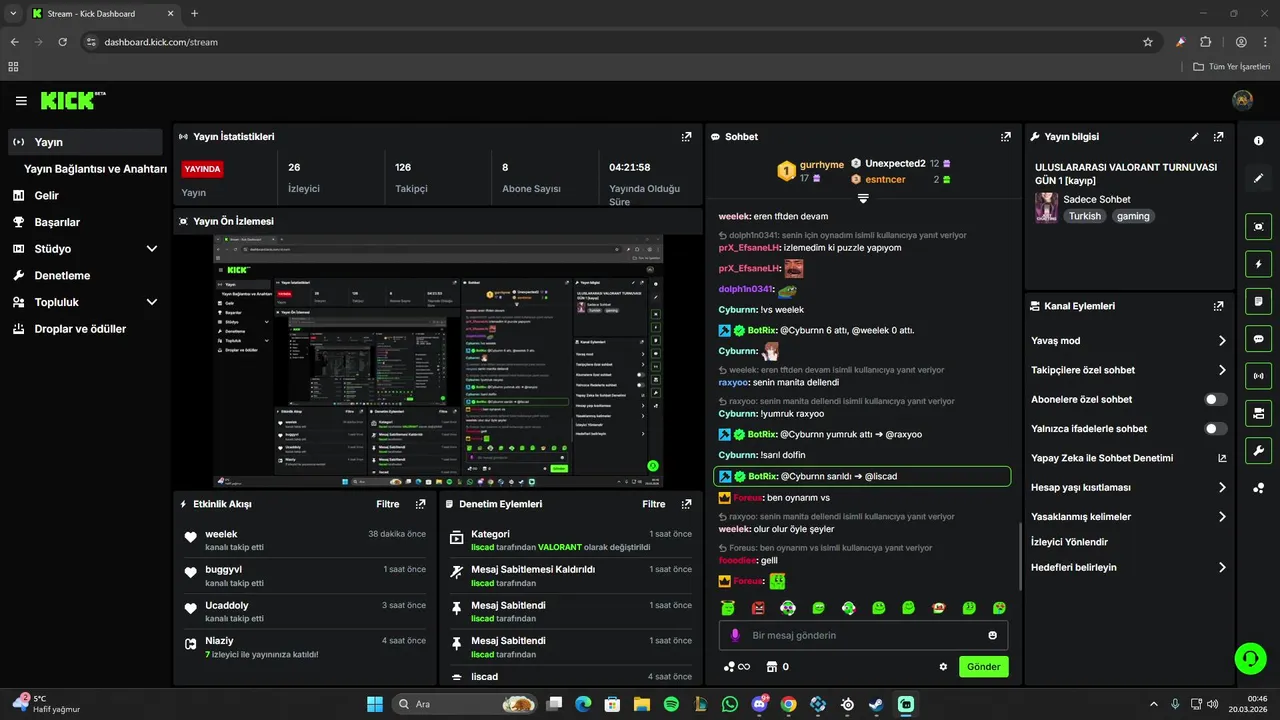Screen dimensions: 1280x720
Task: Click the green Gönder send button
Action: click(x=984, y=667)
